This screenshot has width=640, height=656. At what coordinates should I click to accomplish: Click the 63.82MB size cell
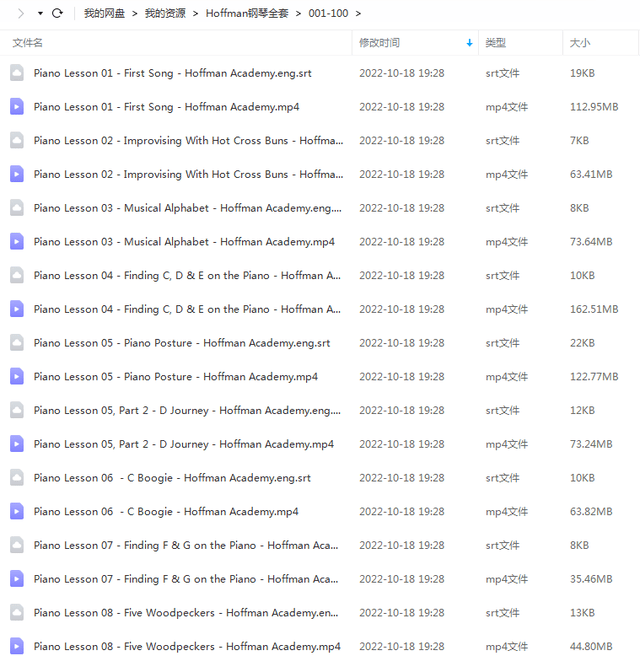pos(591,512)
